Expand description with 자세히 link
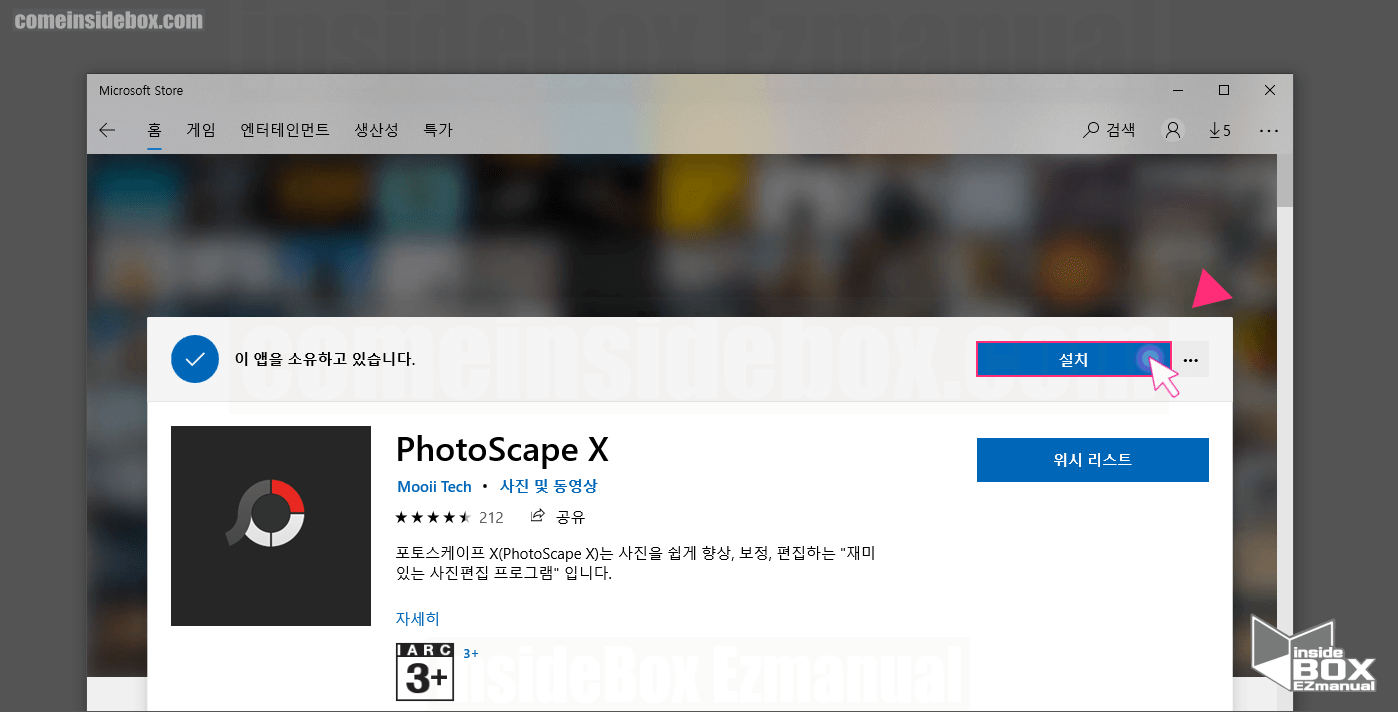Viewport: 1398px width, 712px height. coord(418,618)
